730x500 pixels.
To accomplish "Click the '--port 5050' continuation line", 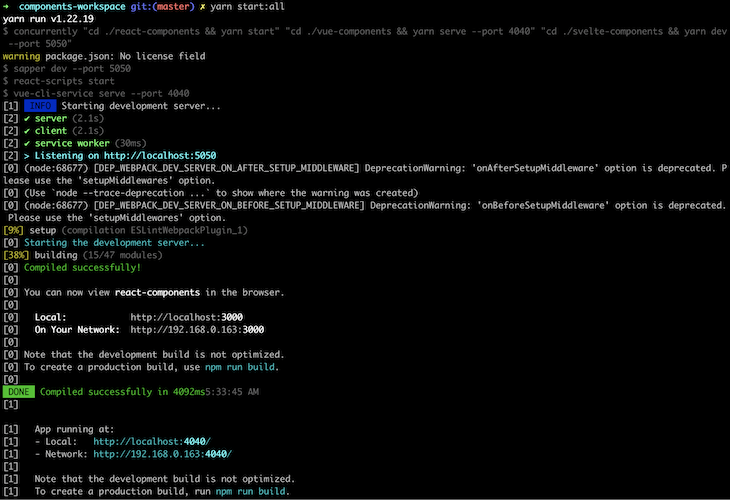I will click(40, 44).
